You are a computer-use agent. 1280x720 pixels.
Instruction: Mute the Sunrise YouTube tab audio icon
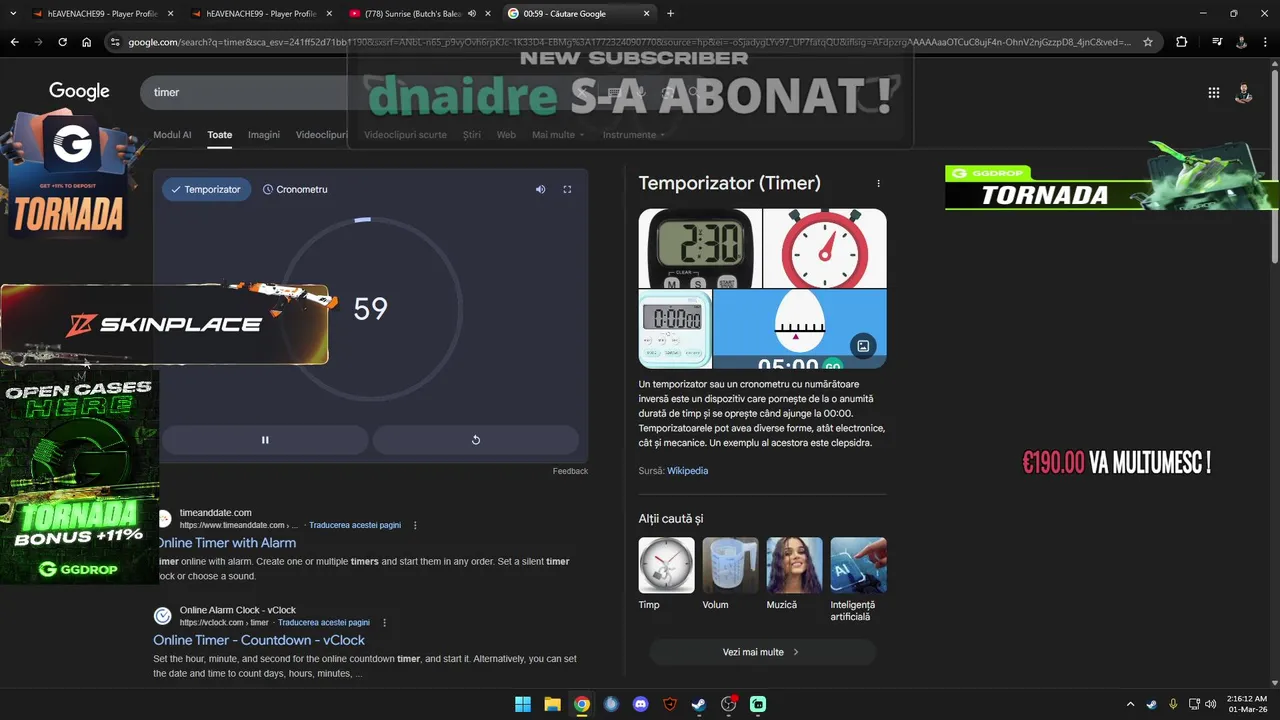click(x=472, y=14)
